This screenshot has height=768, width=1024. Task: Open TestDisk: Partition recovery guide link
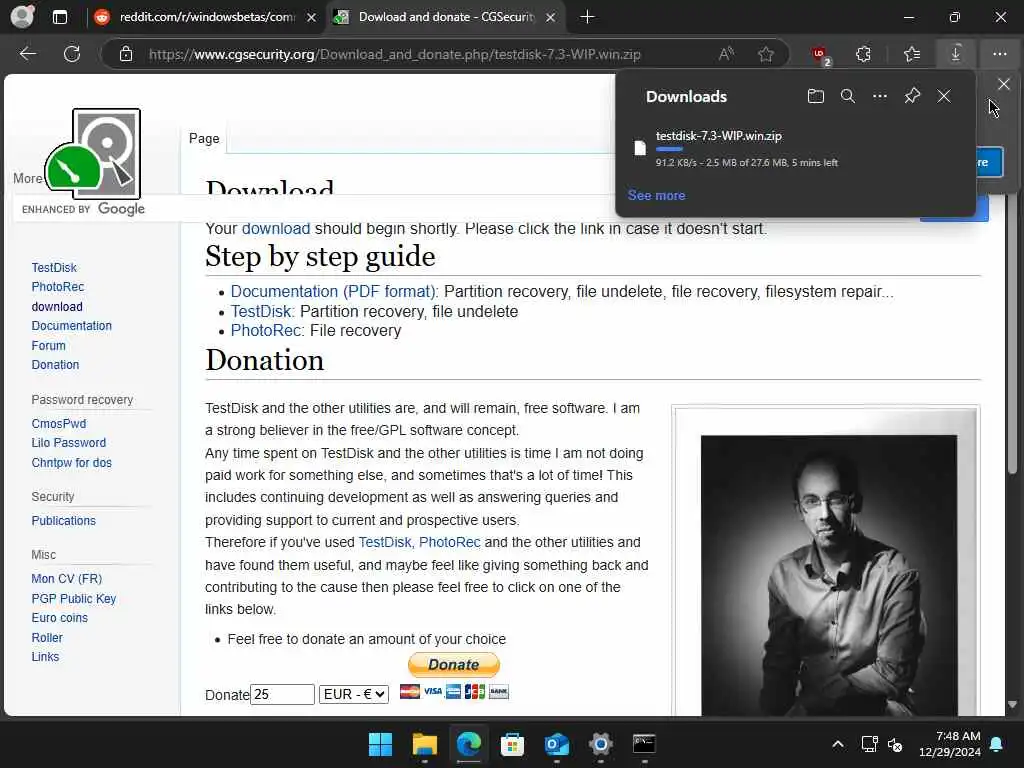(x=263, y=312)
